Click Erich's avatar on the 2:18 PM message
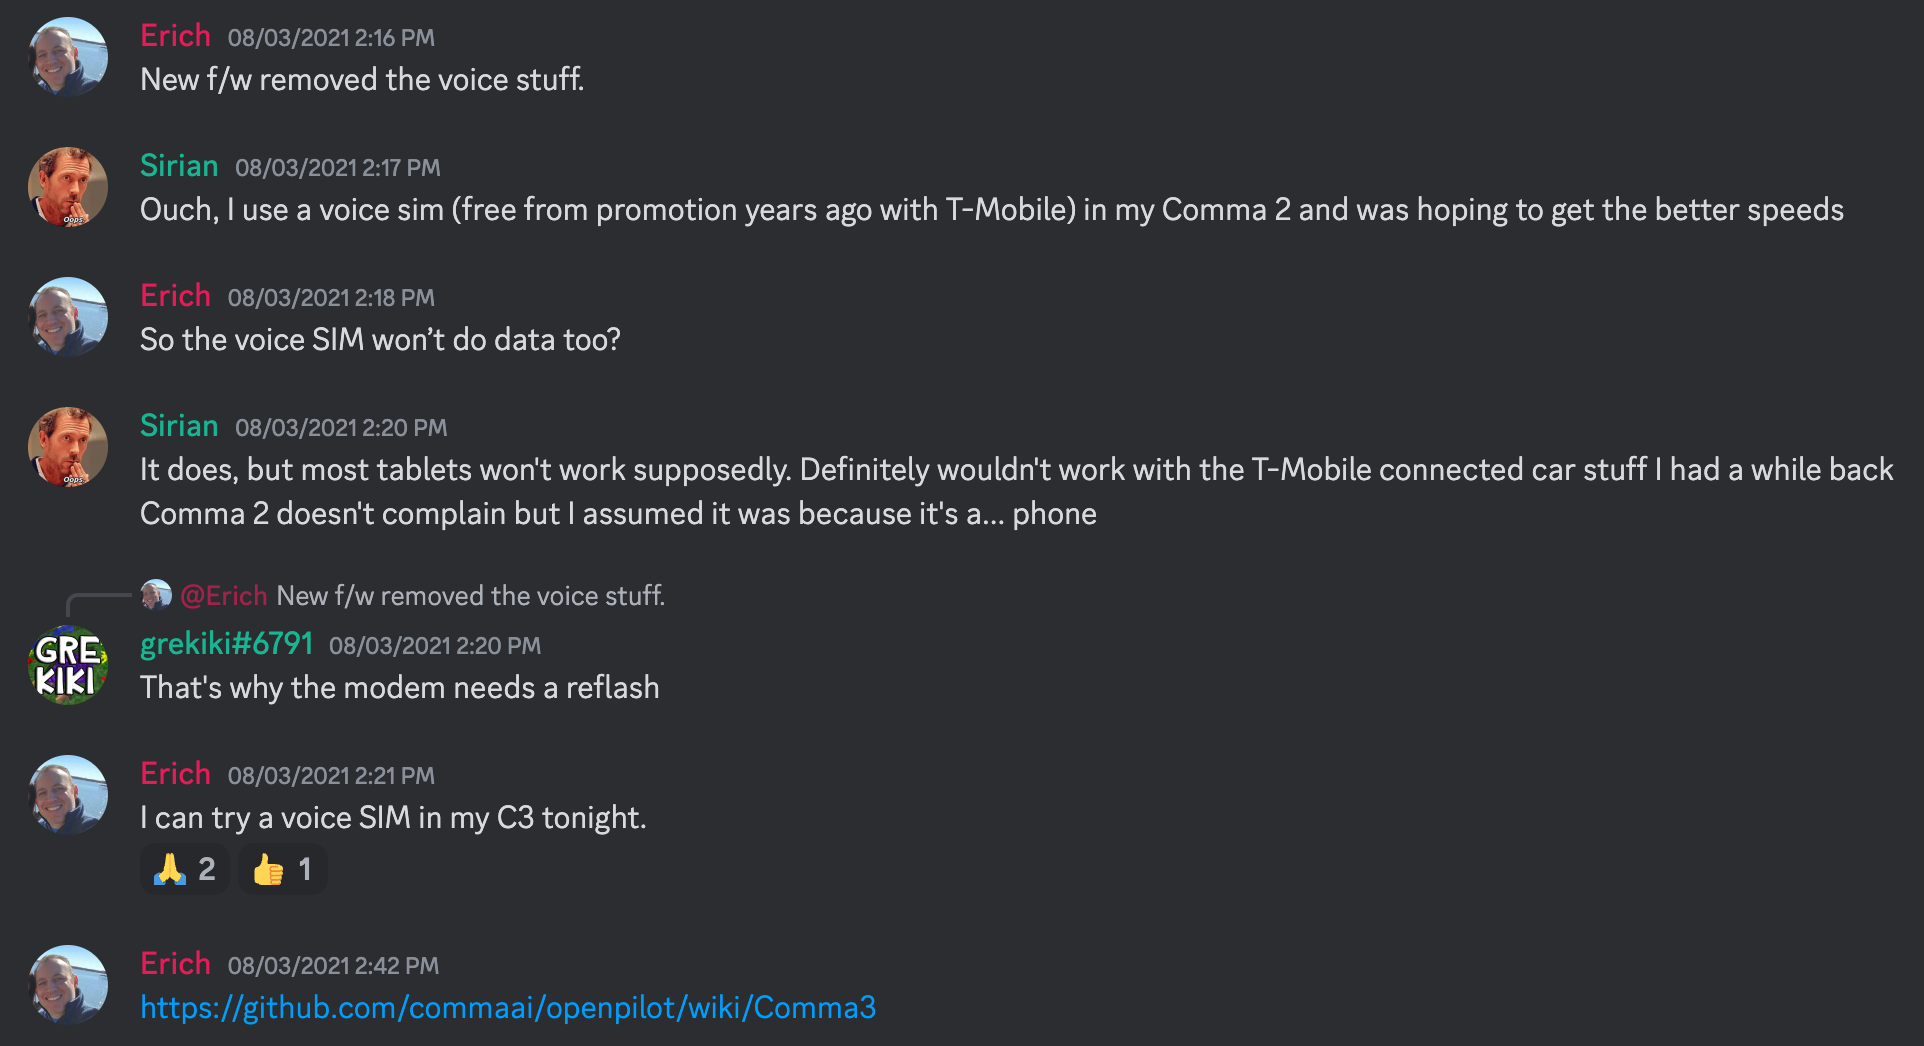Viewport: 1924px width, 1046px height. (x=68, y=317)
